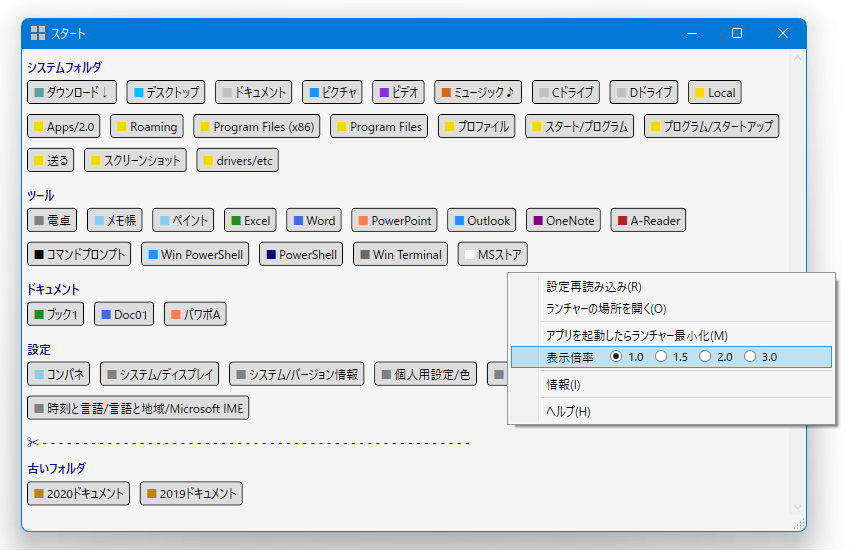Select display scale 1.0 radio
The image size is (851, 551).
click(x=616, y=357)
